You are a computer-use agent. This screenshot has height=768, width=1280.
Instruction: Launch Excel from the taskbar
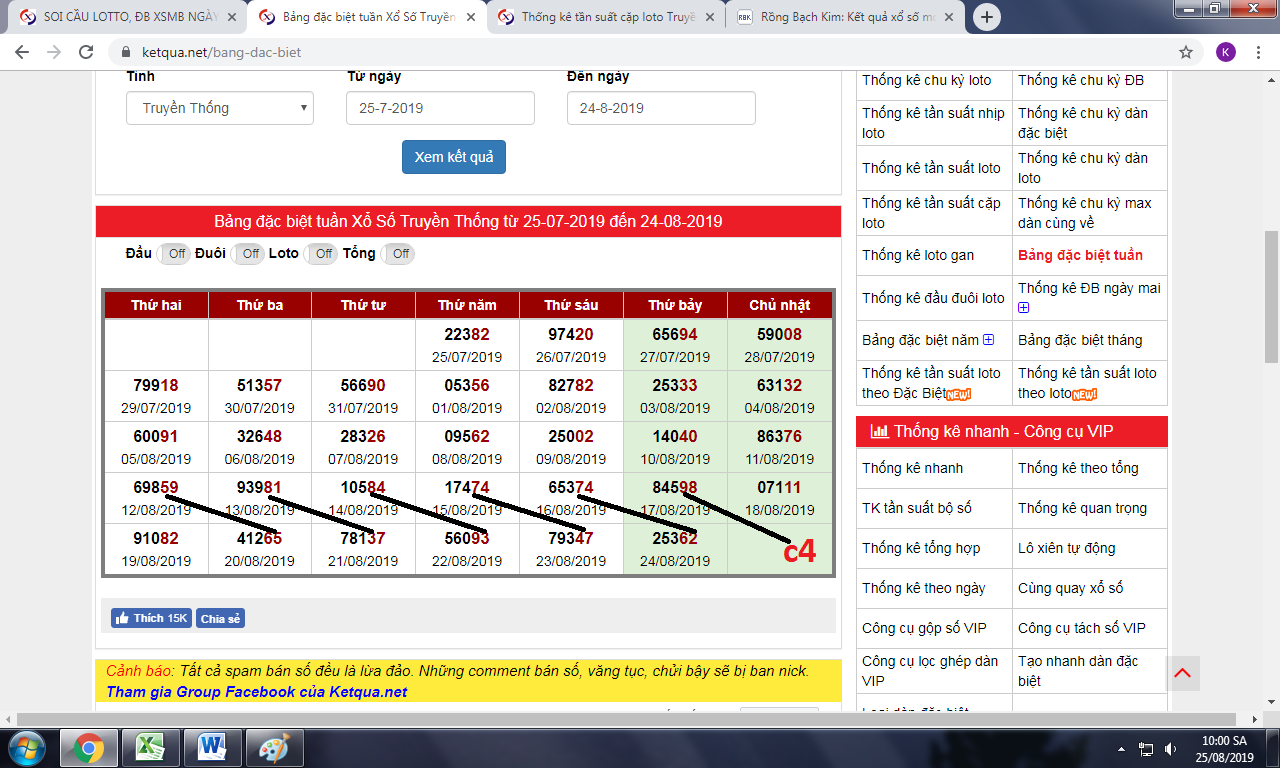coord(150,747)
